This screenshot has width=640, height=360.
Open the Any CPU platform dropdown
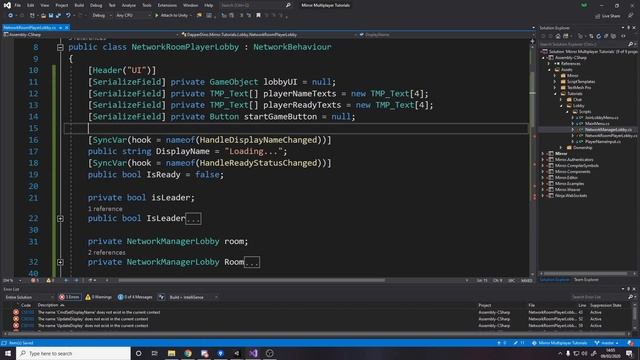[133, 16]
